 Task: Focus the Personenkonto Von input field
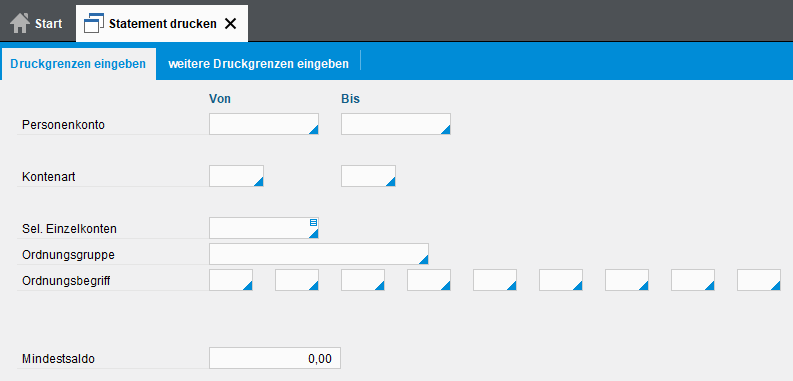click(264, 124)
